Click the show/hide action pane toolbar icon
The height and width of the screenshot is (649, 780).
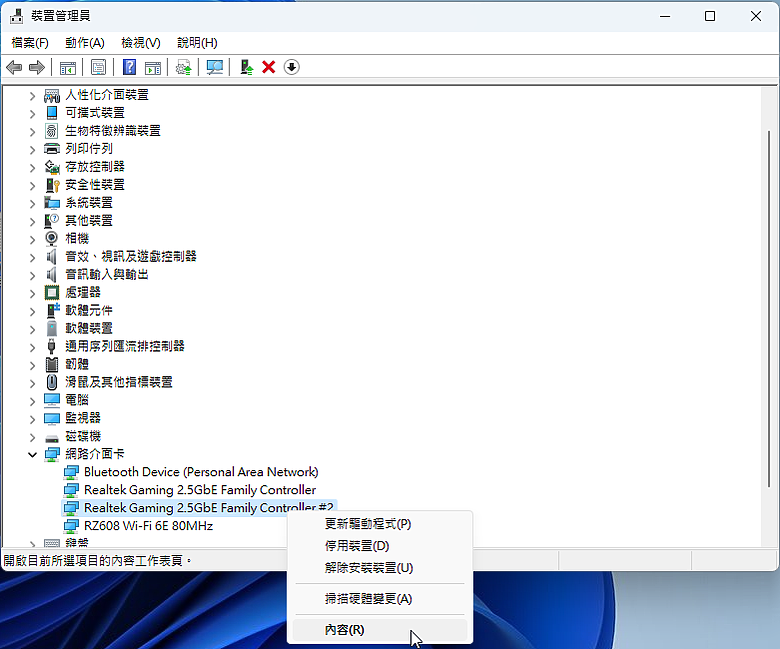click(x=153, y=67)
